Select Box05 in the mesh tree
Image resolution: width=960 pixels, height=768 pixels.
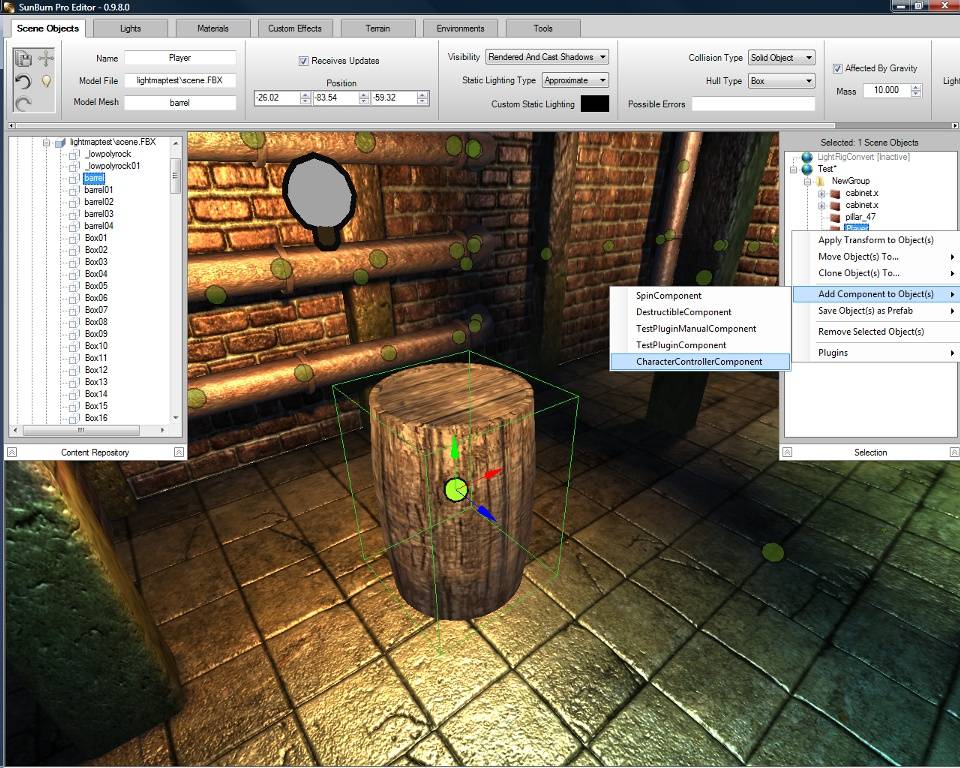(96, 286)
